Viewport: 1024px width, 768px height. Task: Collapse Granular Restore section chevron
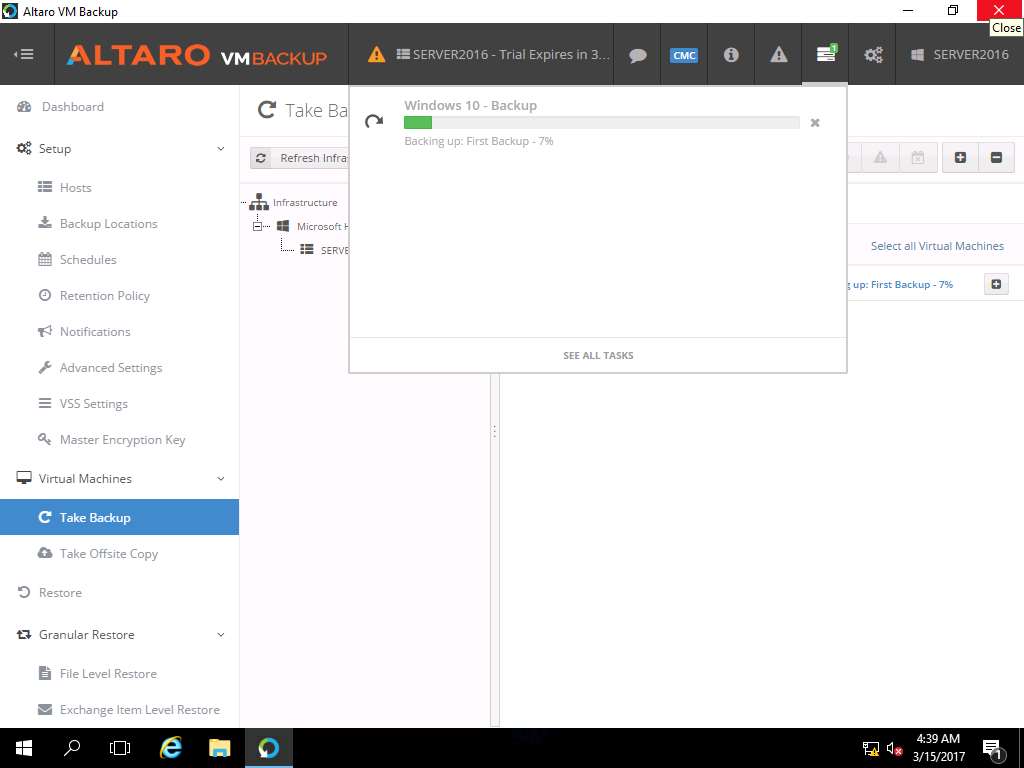(x=221, y=635)
